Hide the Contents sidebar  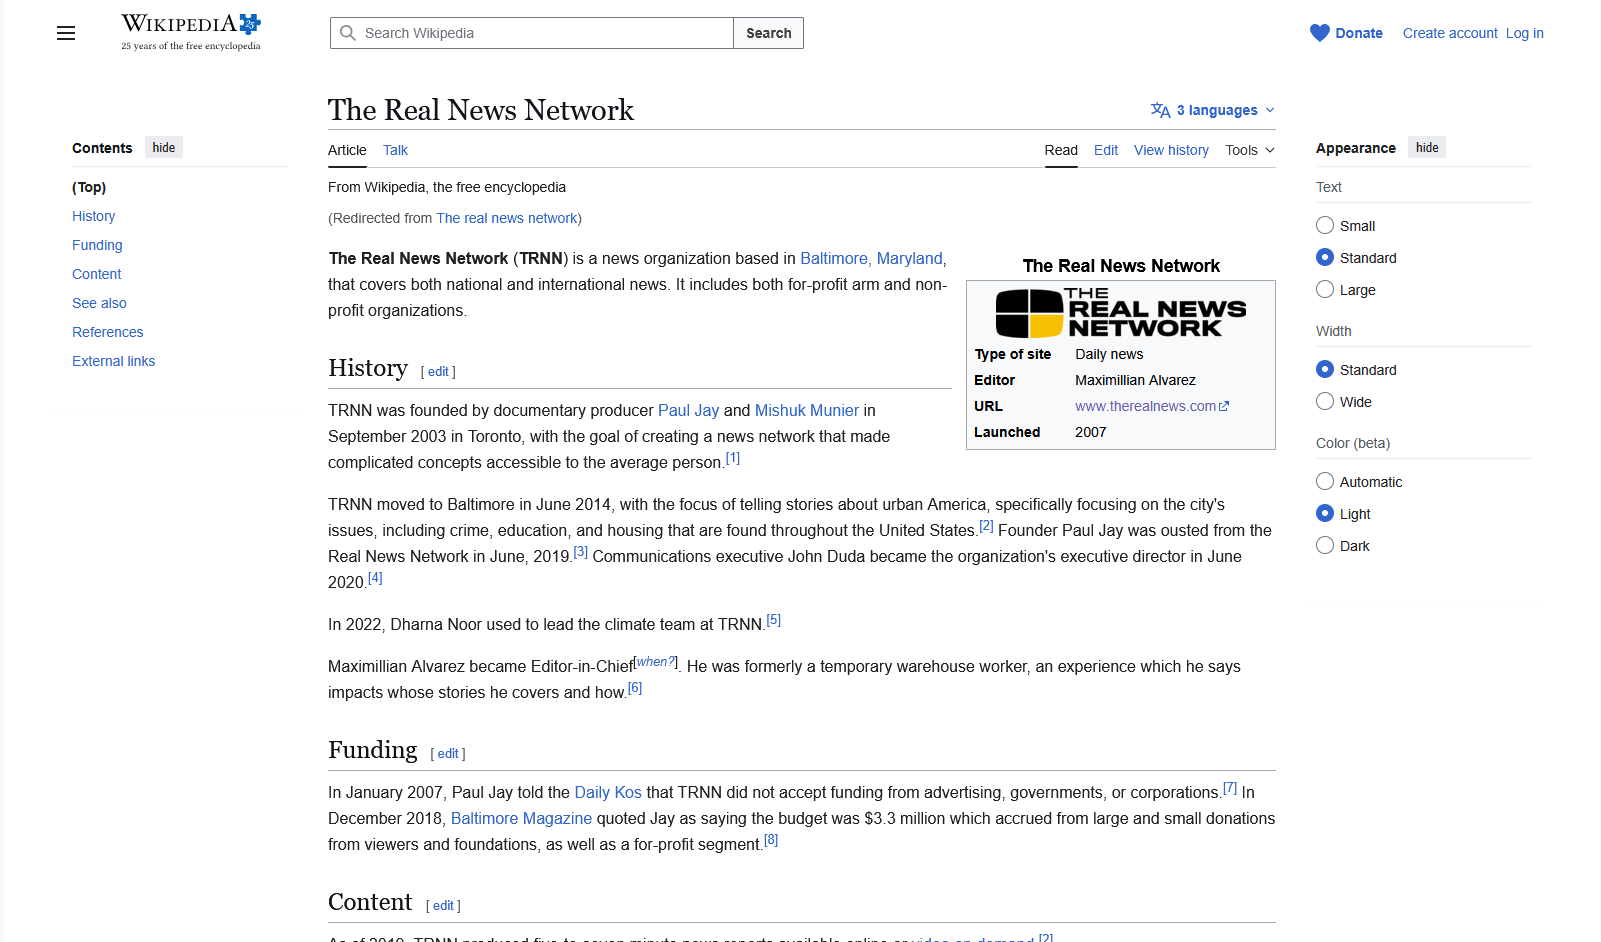tap(164, 148)
